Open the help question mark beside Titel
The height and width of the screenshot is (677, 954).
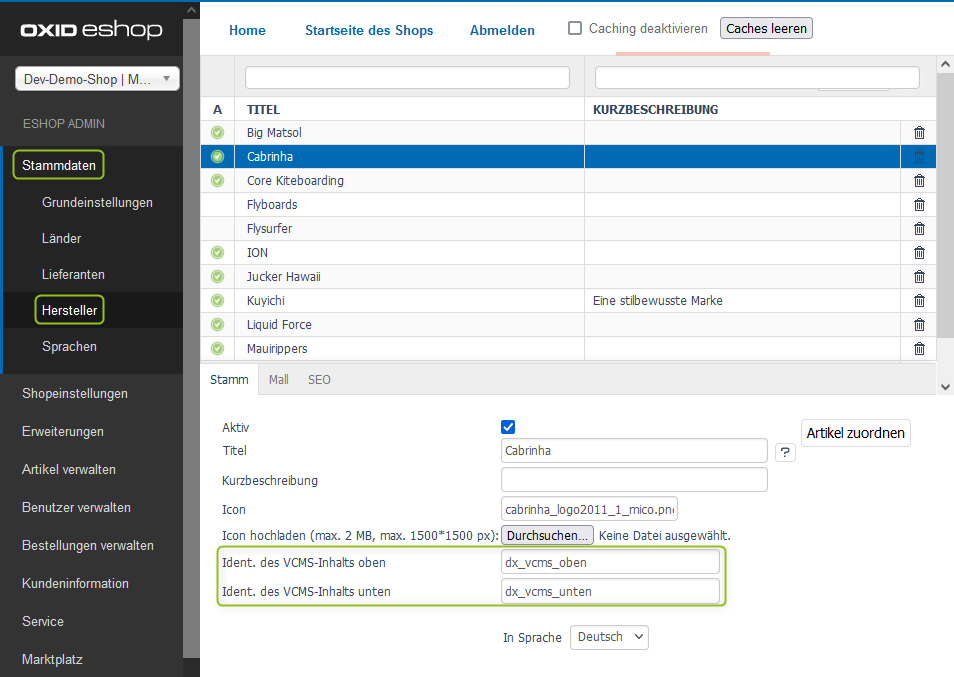point(785,452)
